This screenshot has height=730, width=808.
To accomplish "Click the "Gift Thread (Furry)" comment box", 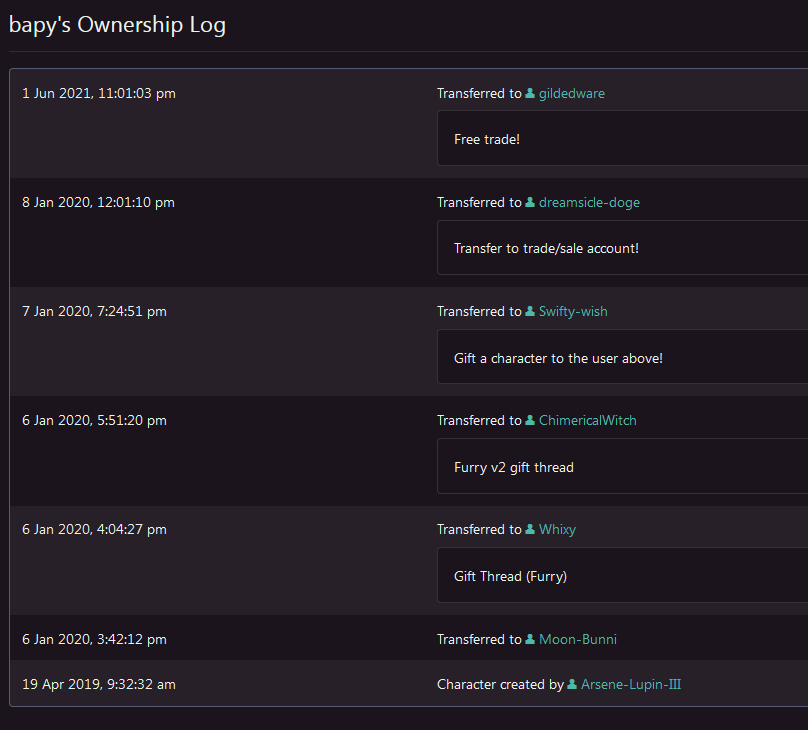I will [x=622, y=576].
